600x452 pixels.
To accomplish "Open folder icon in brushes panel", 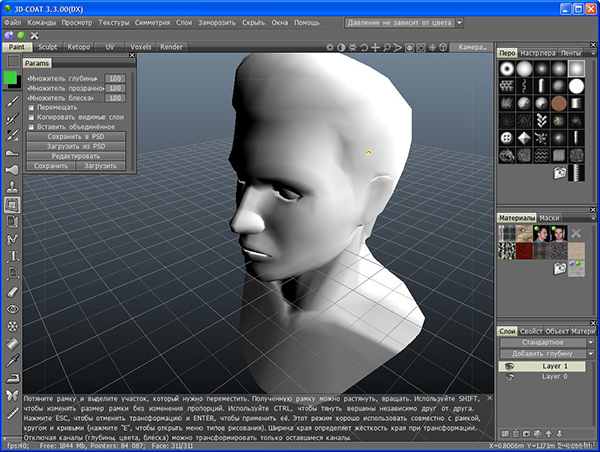I will click(x=559, y=174).
